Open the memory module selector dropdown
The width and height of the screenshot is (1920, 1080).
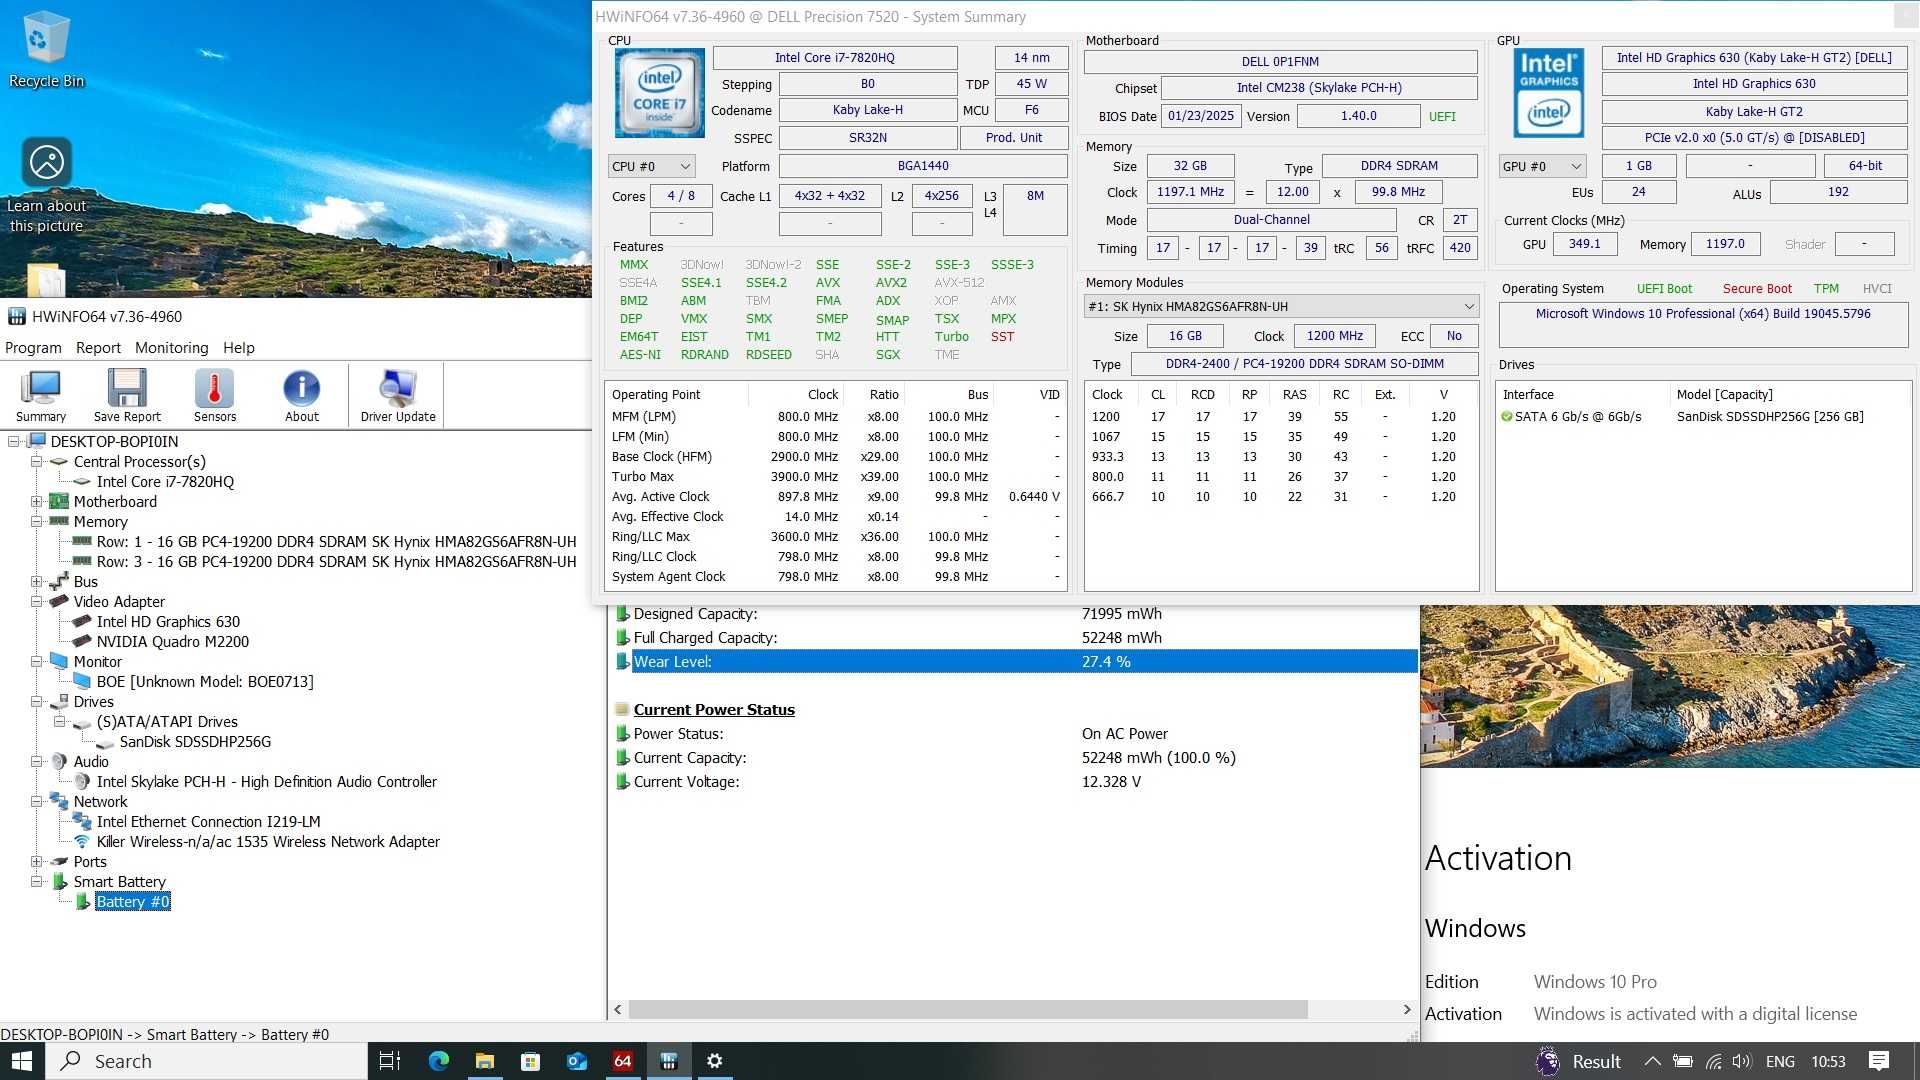click(1281, 306)
